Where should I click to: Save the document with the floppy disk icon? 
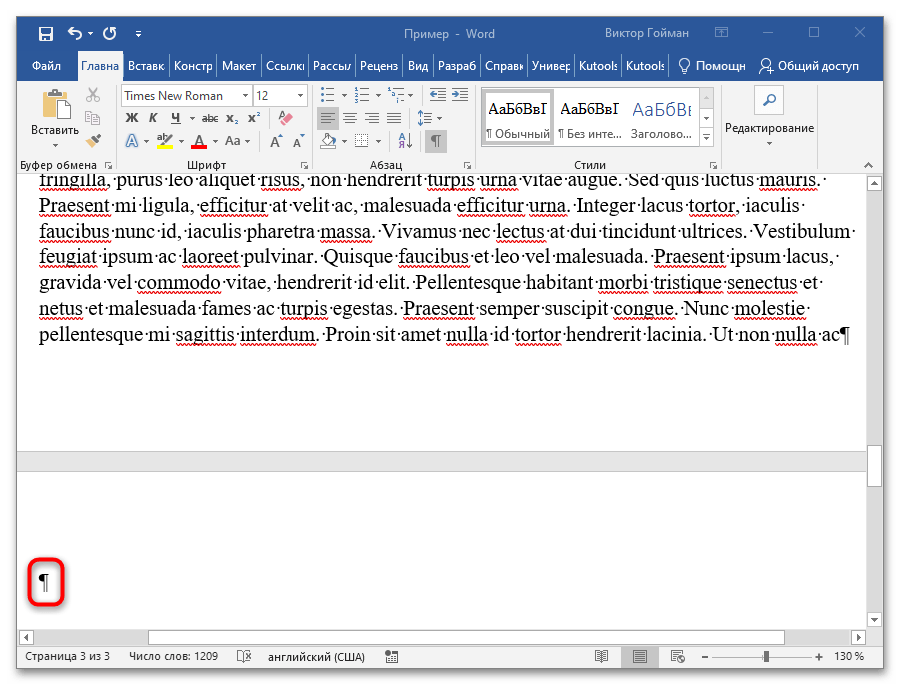46,34
